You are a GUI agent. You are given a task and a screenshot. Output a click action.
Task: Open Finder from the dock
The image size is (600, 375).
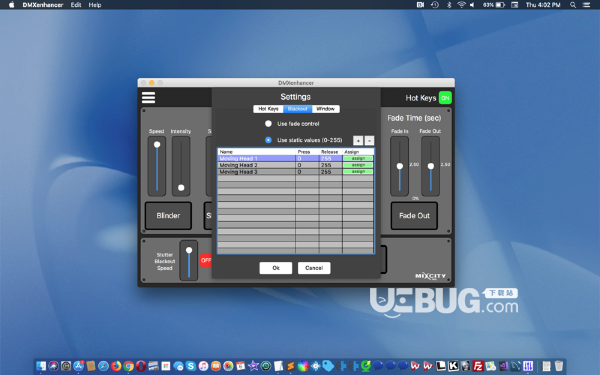(x=41, y=366)
